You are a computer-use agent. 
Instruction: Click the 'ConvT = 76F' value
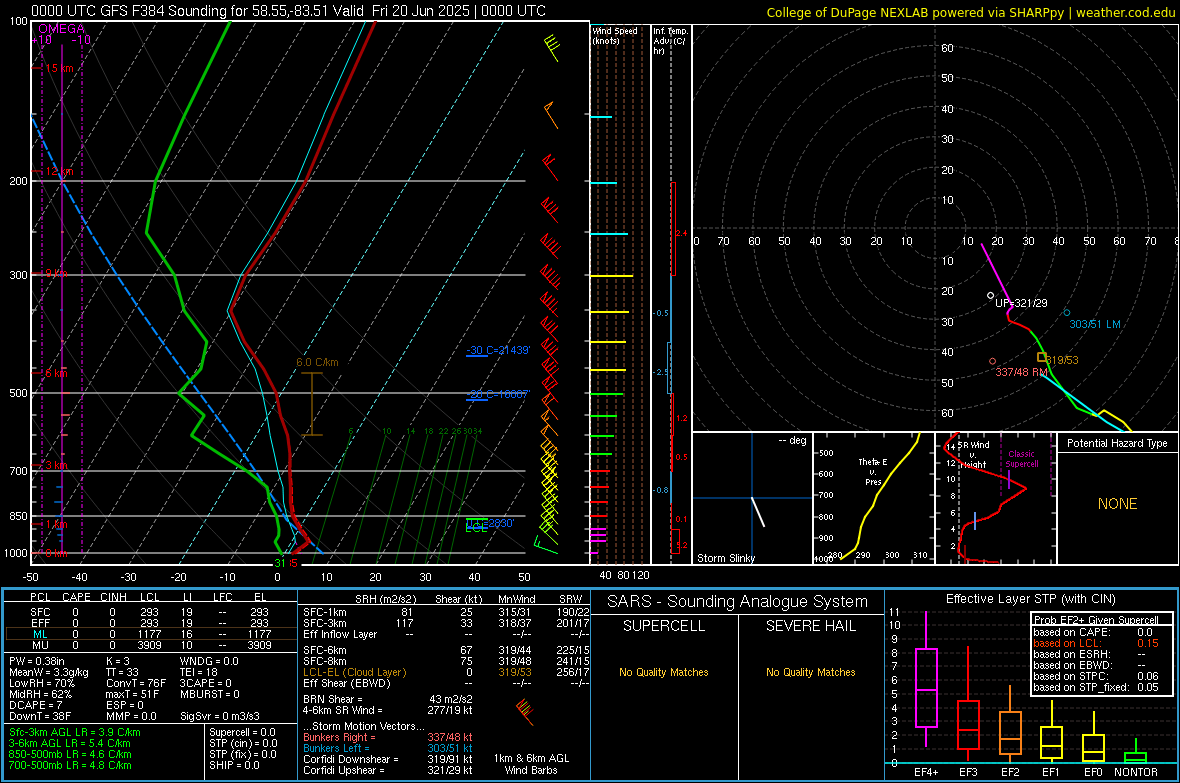(x=136, y=683)
